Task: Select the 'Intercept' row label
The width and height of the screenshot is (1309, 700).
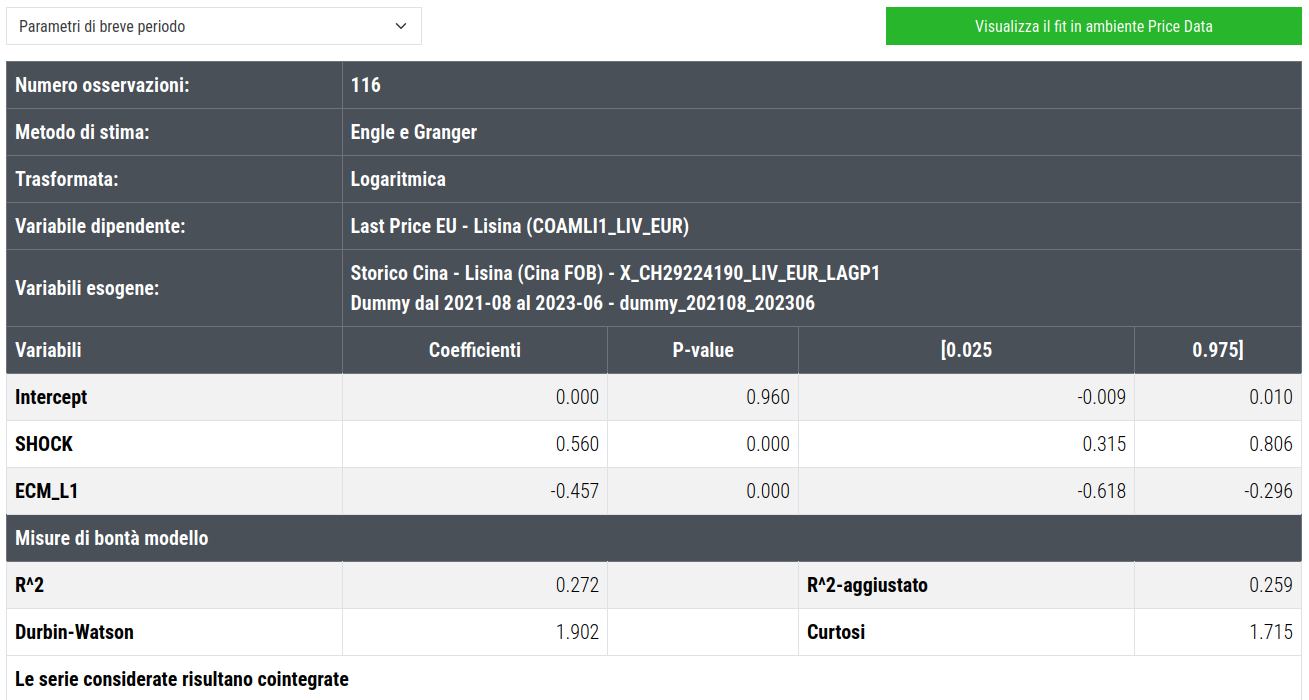Action: click(51, 397)
